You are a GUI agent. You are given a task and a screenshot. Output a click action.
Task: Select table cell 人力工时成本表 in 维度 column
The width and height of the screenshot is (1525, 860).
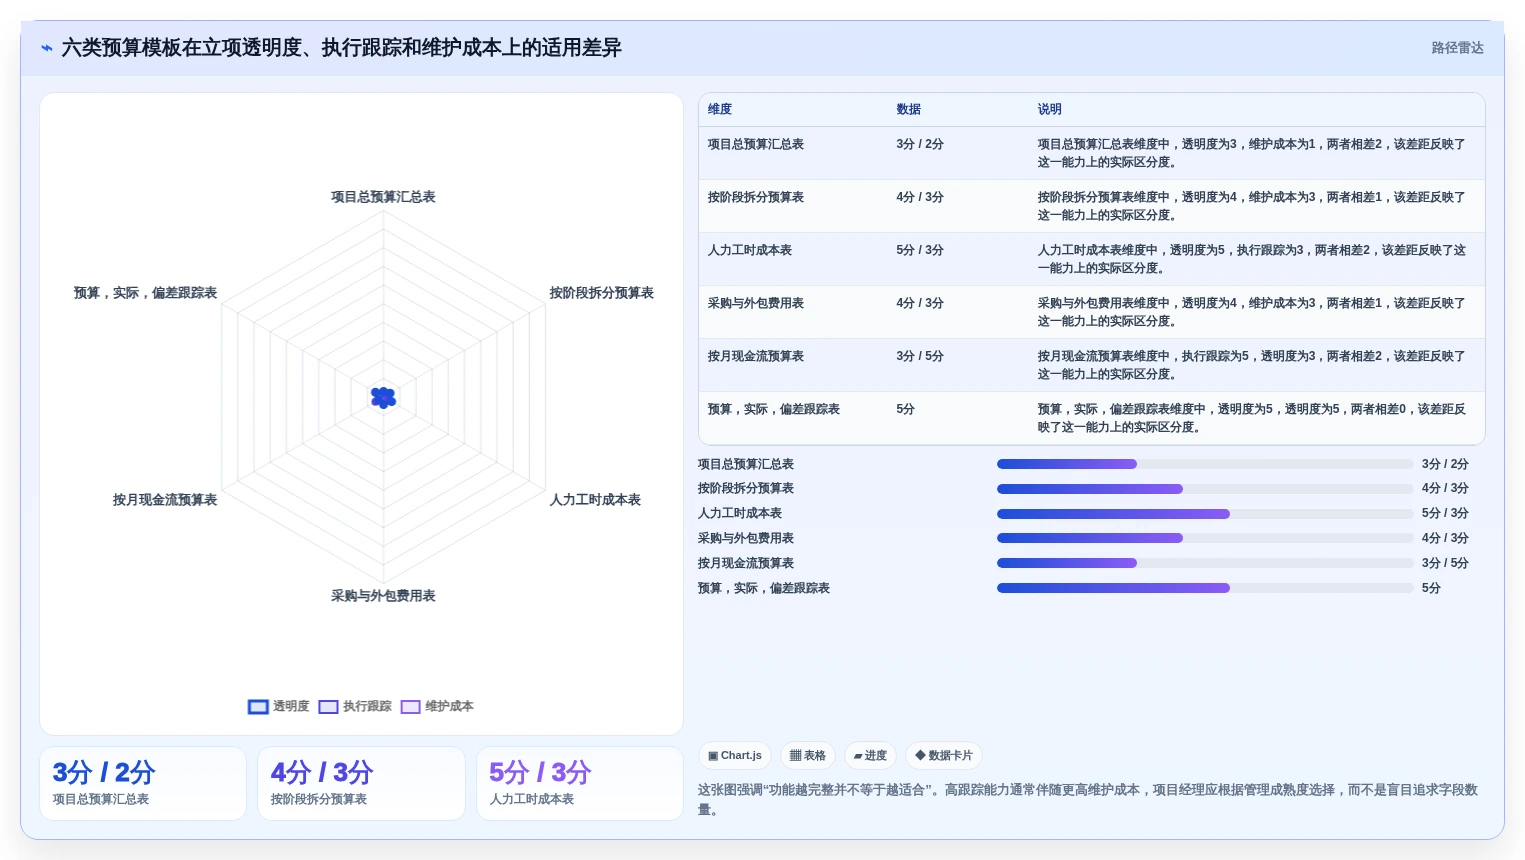tap(749, 250)
